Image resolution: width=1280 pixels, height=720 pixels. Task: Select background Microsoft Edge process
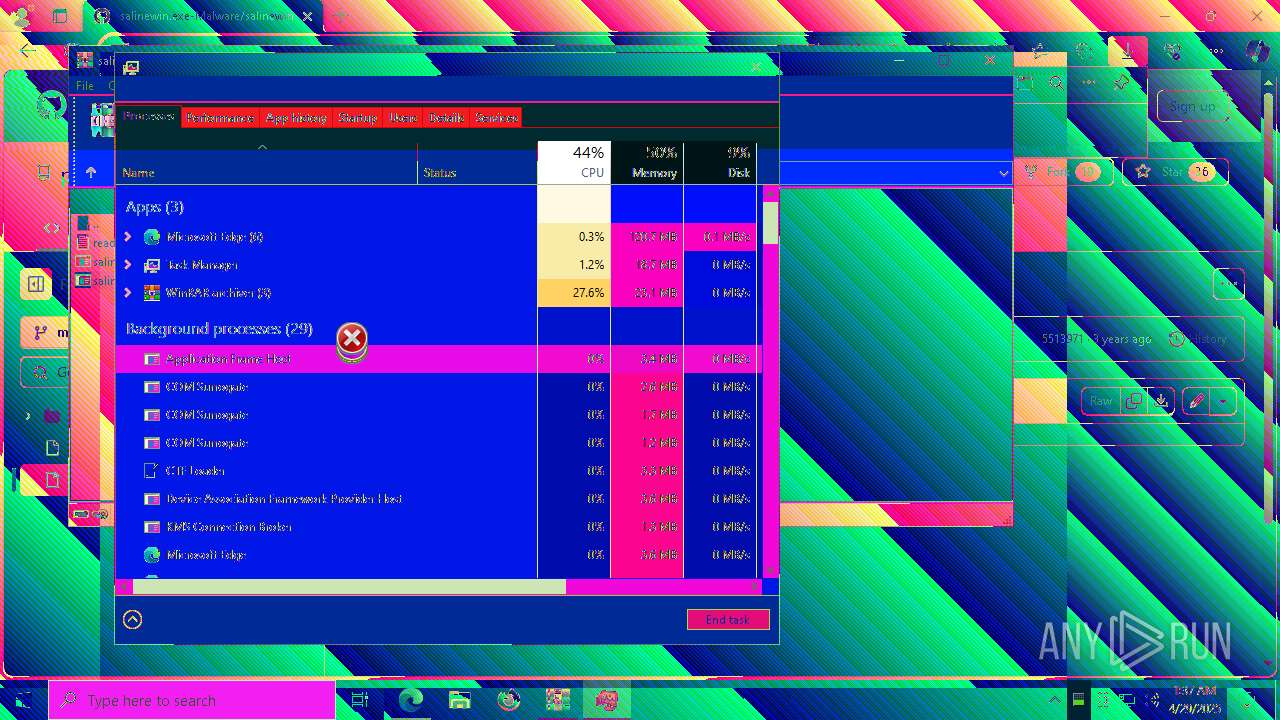[x=438, y=554]
